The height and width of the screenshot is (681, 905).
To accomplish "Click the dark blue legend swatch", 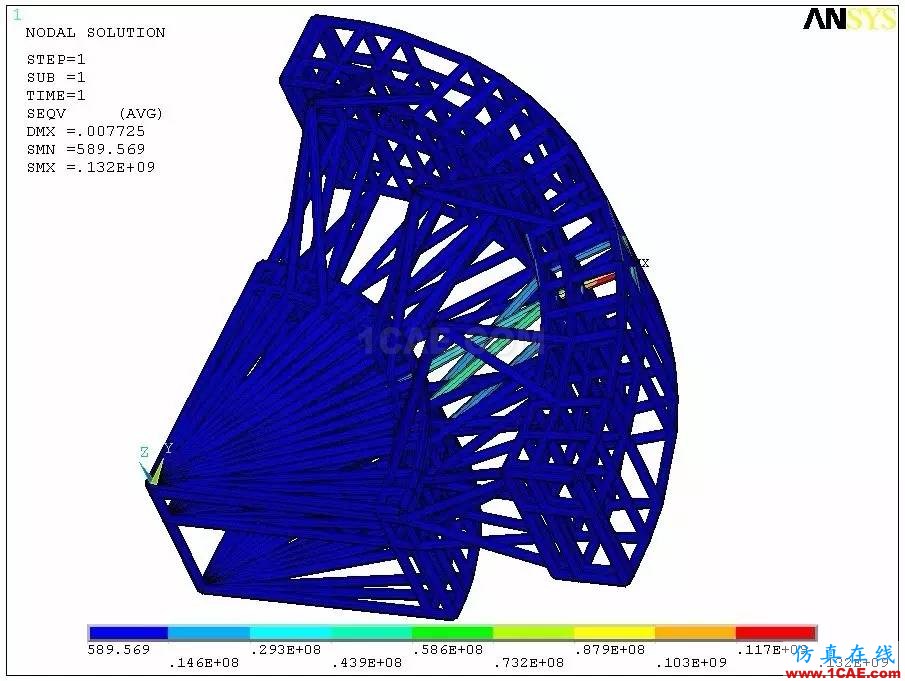I will click(128, 633).
